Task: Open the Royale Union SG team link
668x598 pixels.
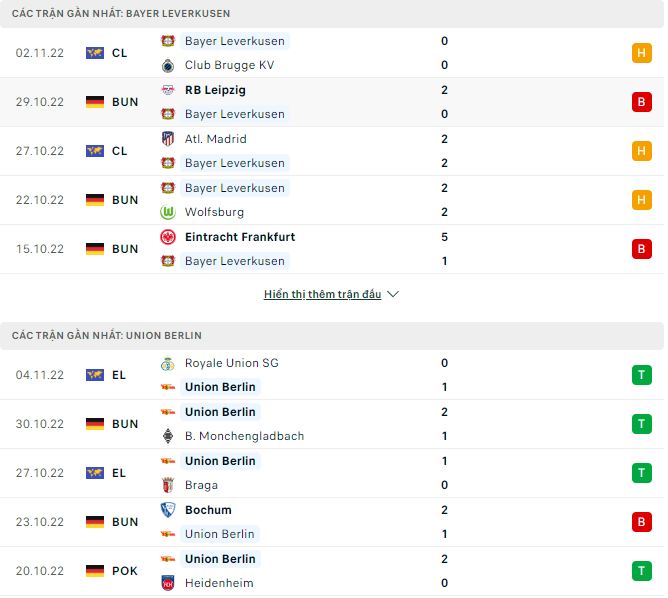Action: 232,363
